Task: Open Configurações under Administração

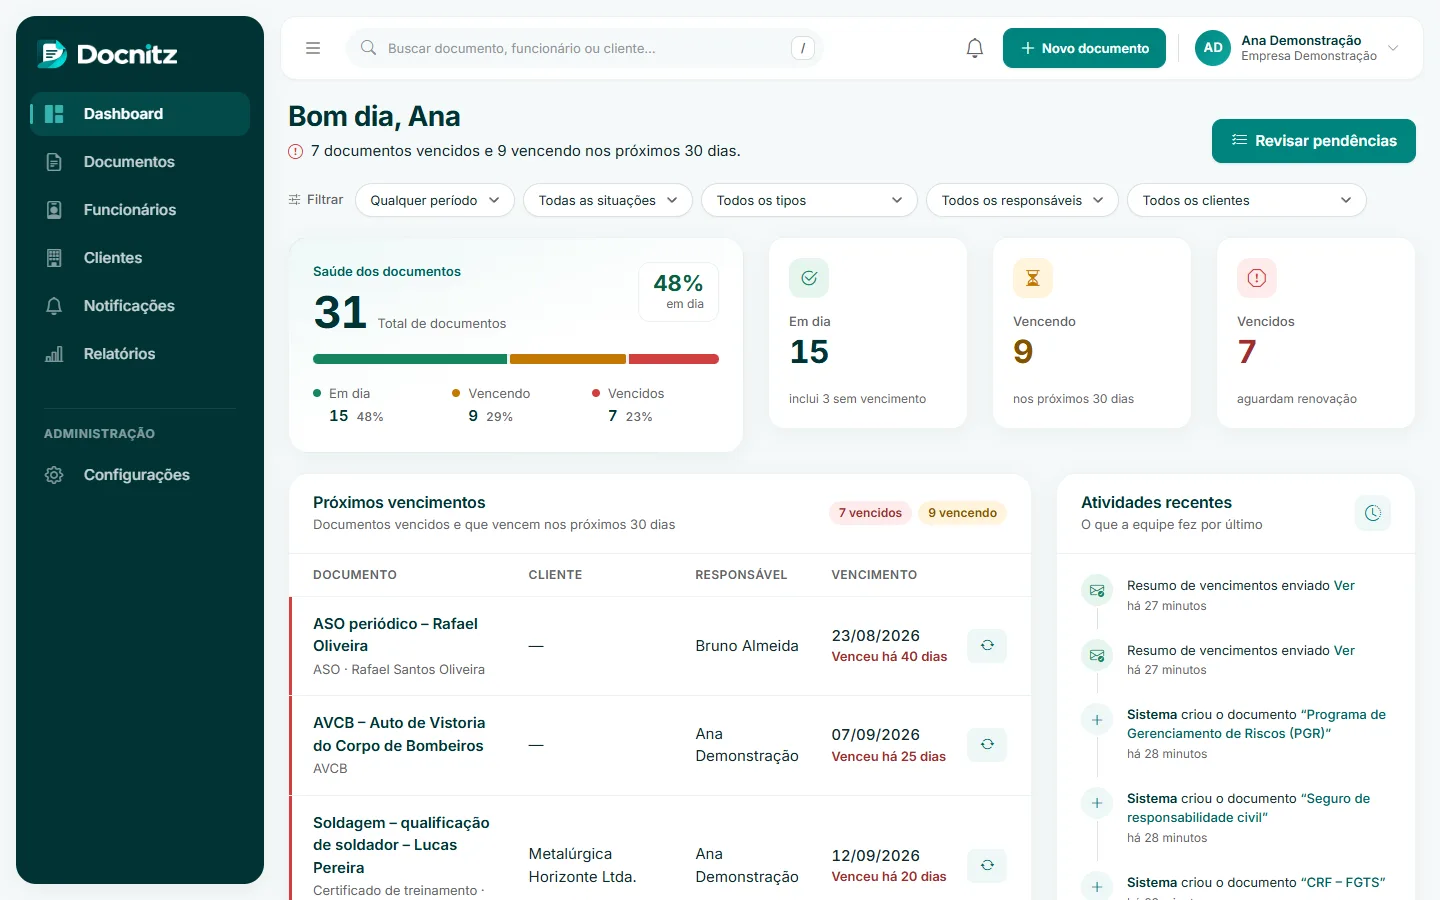Action: [x=140, y=475]
